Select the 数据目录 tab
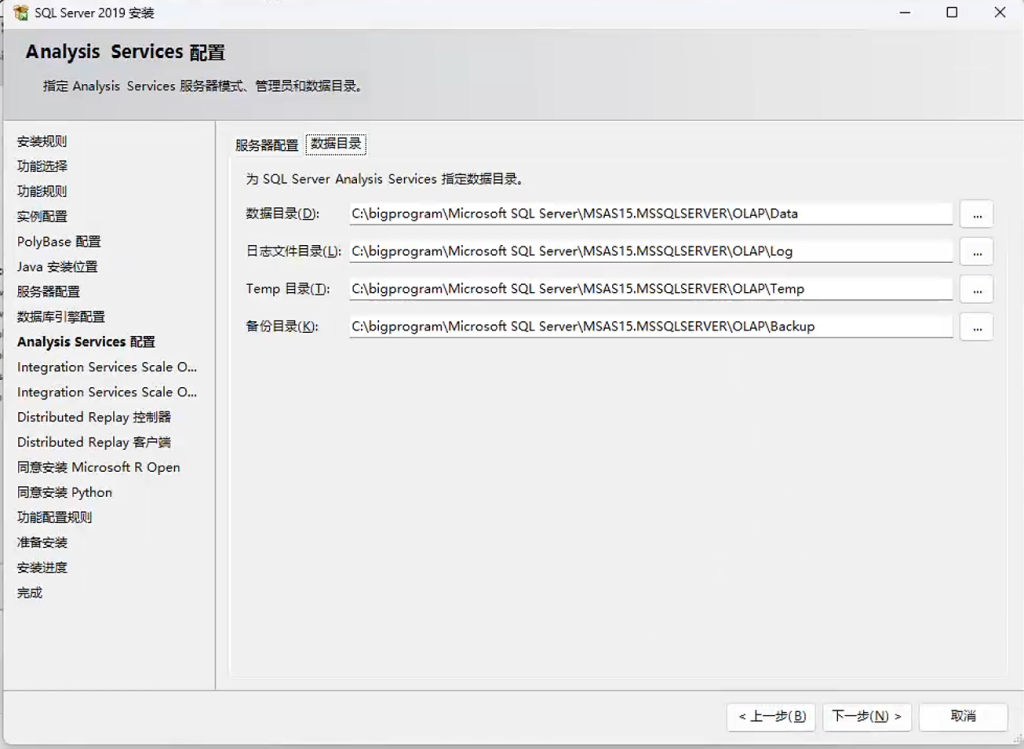1024x749 pixels. click(x=336, y=144)
